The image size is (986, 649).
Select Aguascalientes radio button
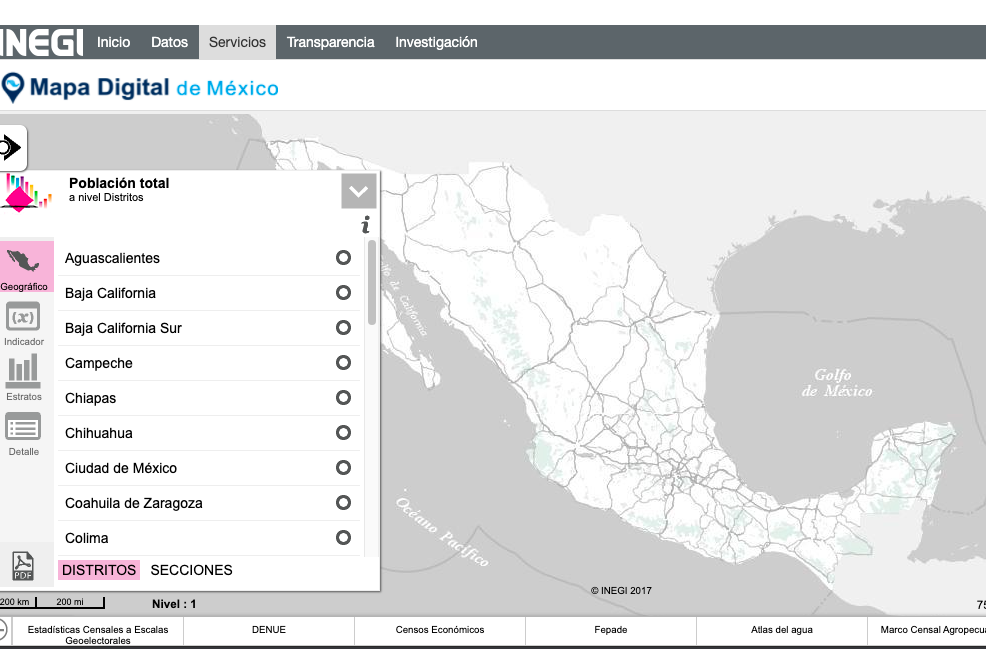pos(343,258)
